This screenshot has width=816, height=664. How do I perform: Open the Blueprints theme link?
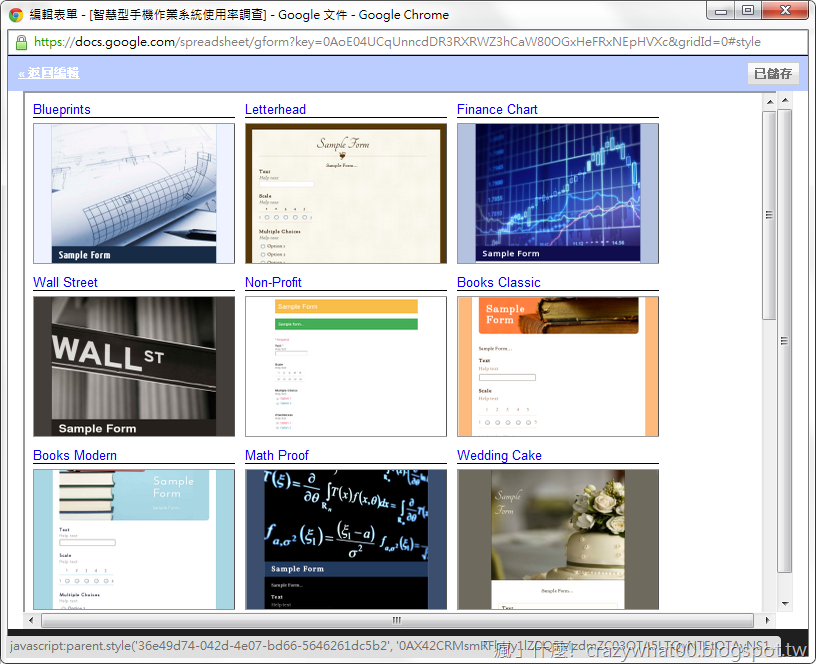point(61,109)
